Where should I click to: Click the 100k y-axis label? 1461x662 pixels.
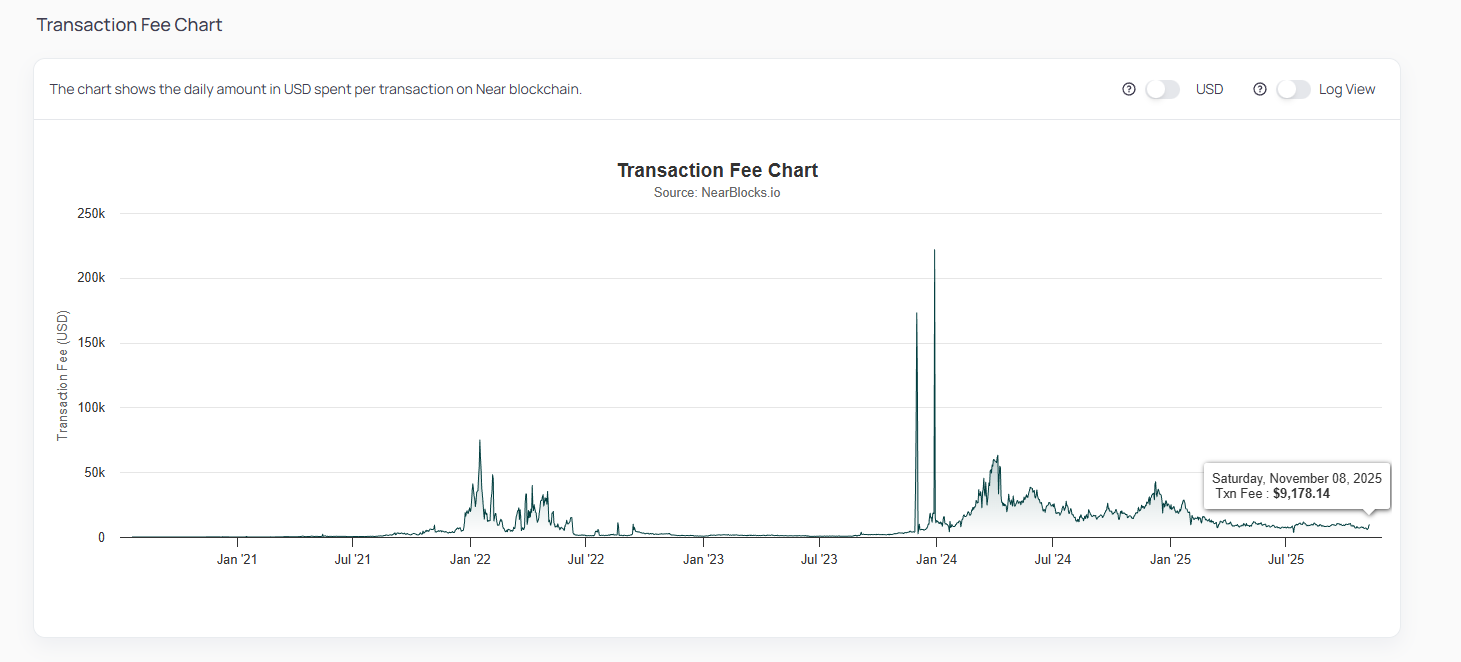(x=91, y=408)
